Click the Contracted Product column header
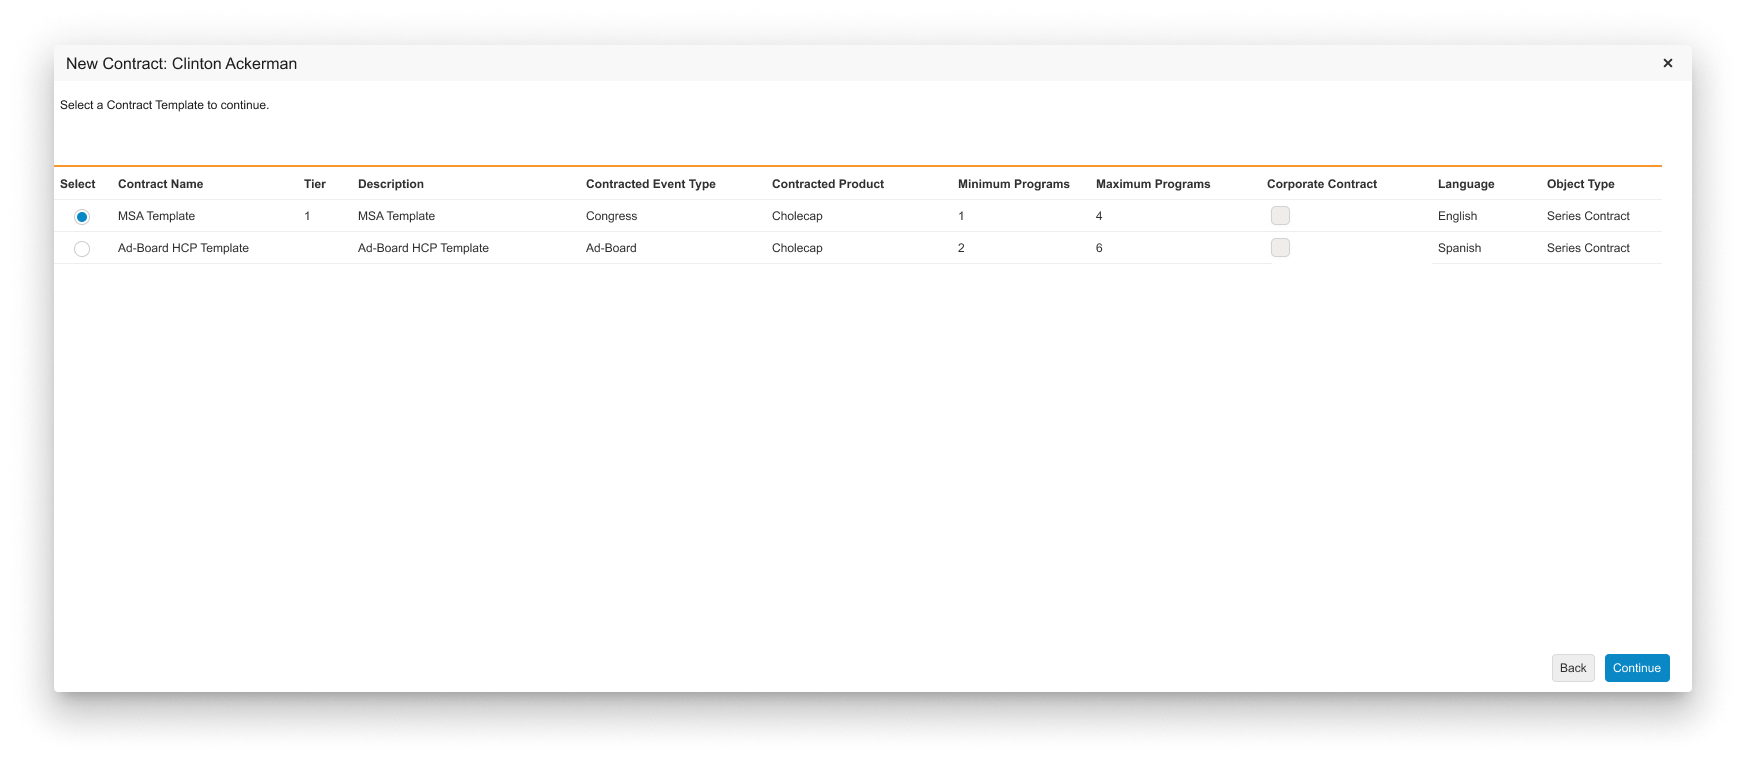1746x757 pixels. (828, 184)
